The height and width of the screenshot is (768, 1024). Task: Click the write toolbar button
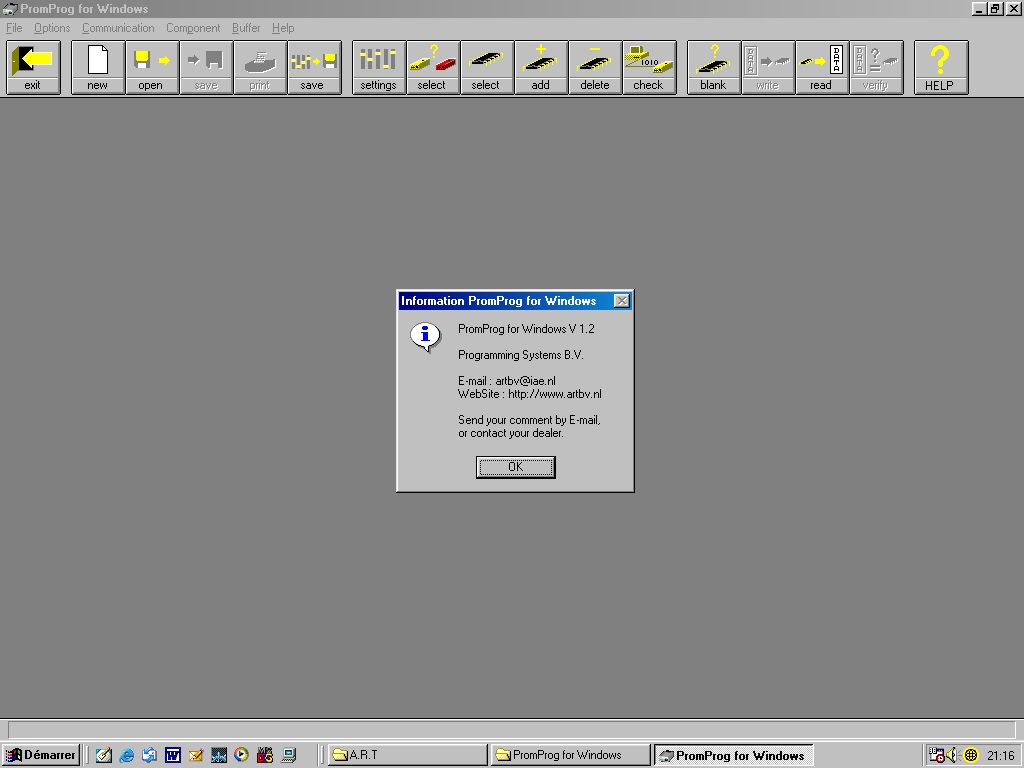coord(768,67)
